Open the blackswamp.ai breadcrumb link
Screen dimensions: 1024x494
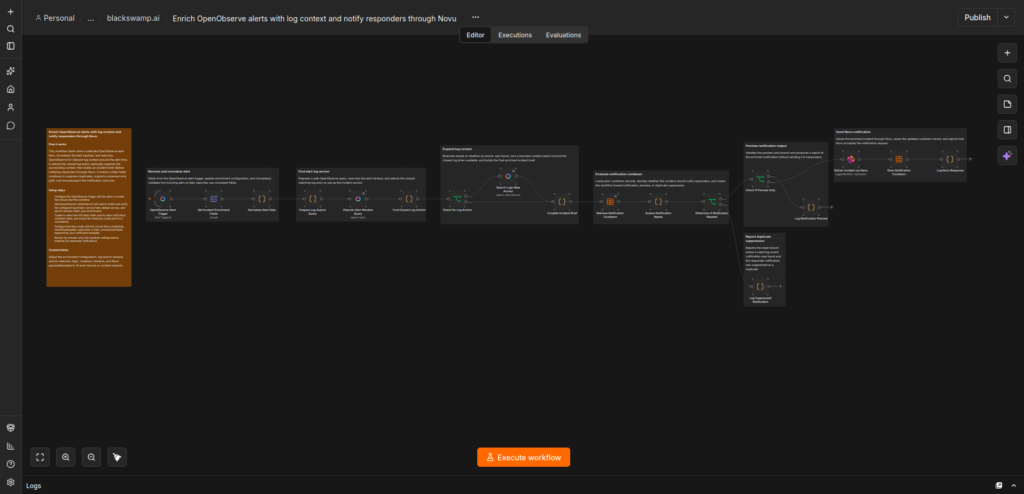(x=133, y=18)
